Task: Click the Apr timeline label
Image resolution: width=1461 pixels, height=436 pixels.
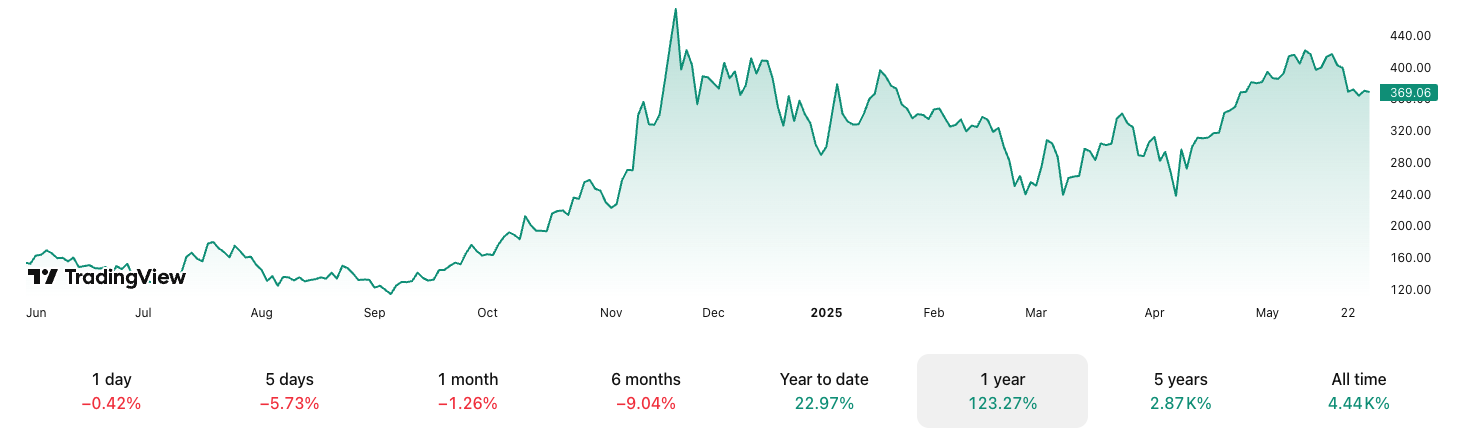Action: [1154, 313]
